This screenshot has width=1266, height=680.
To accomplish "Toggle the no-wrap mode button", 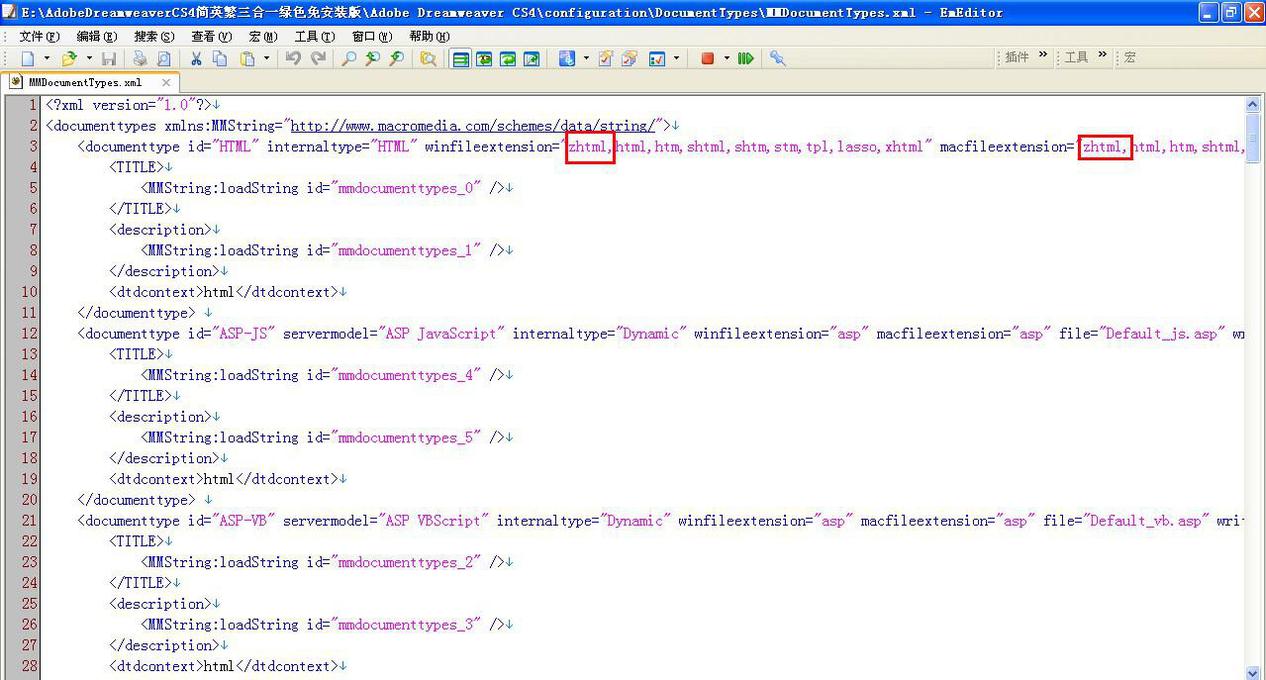I will click(x=460, y=59).
